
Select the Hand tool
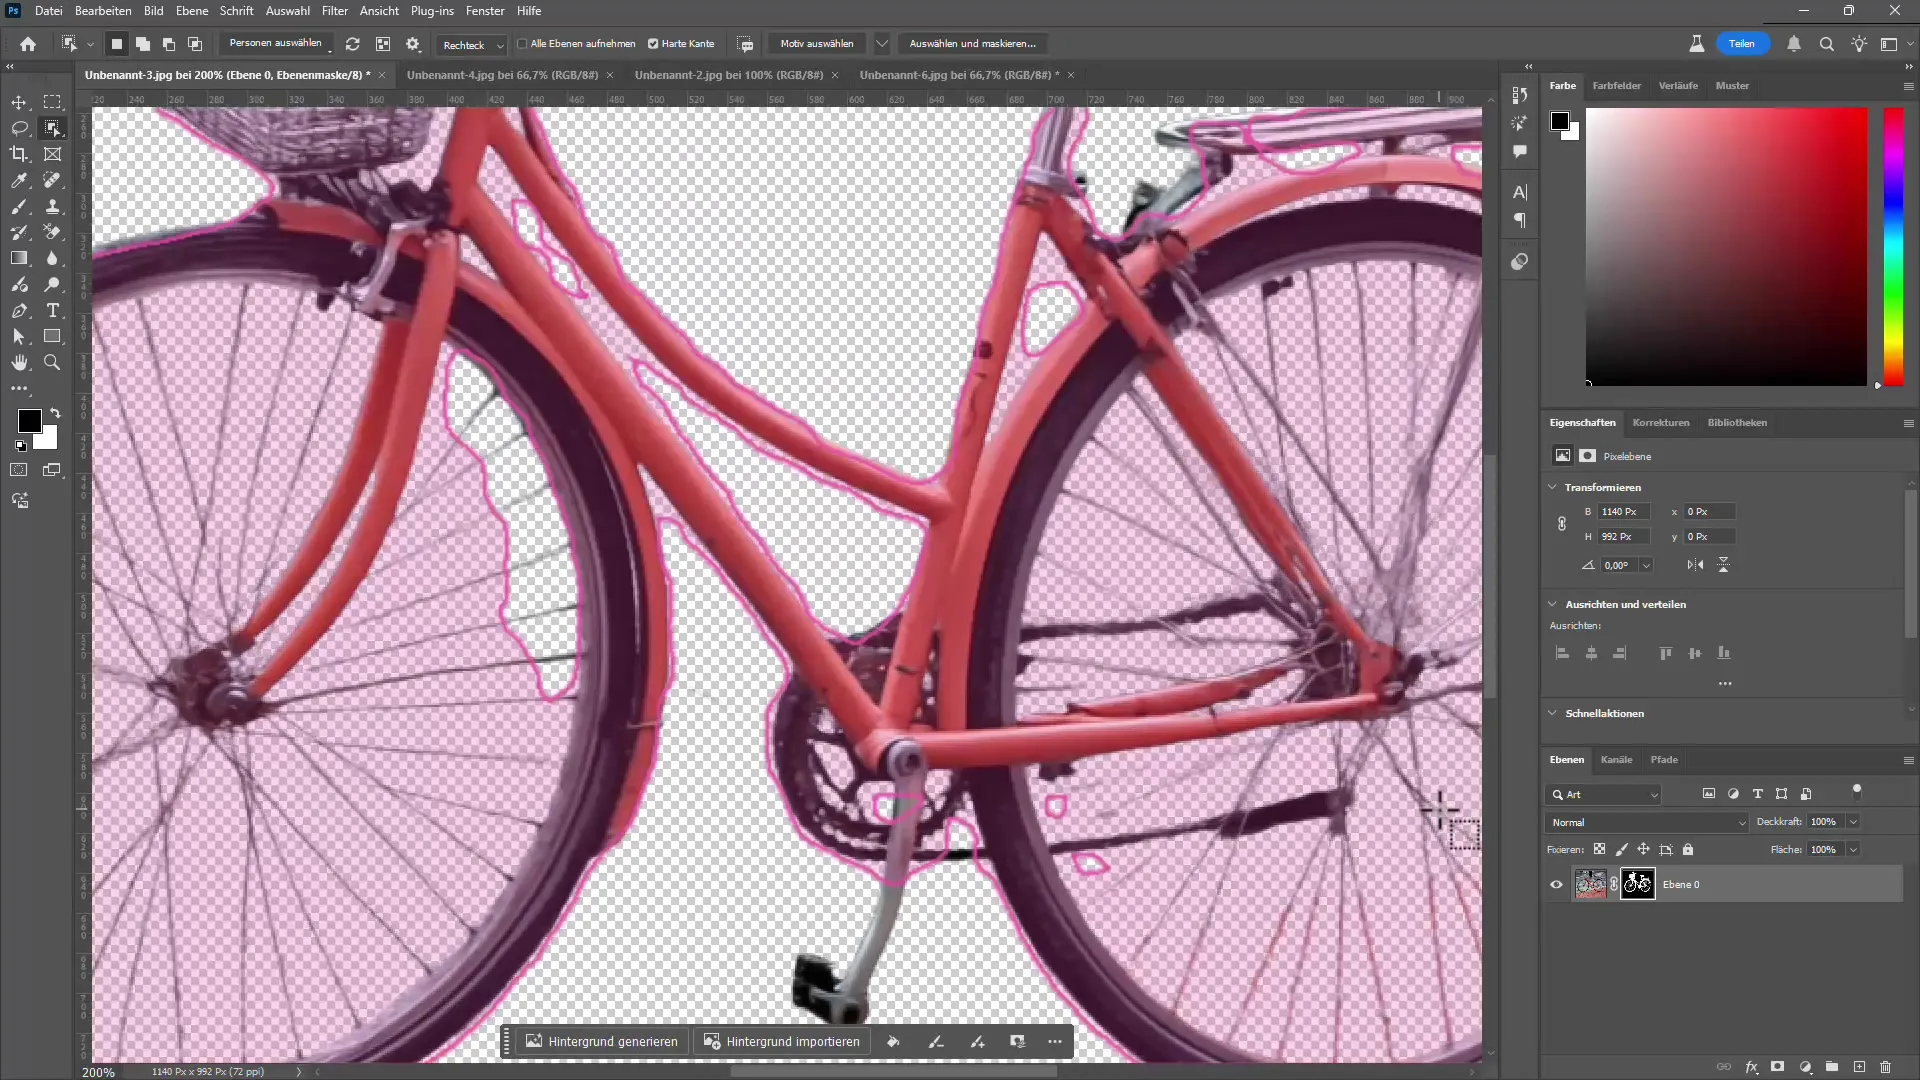(19, 363)
